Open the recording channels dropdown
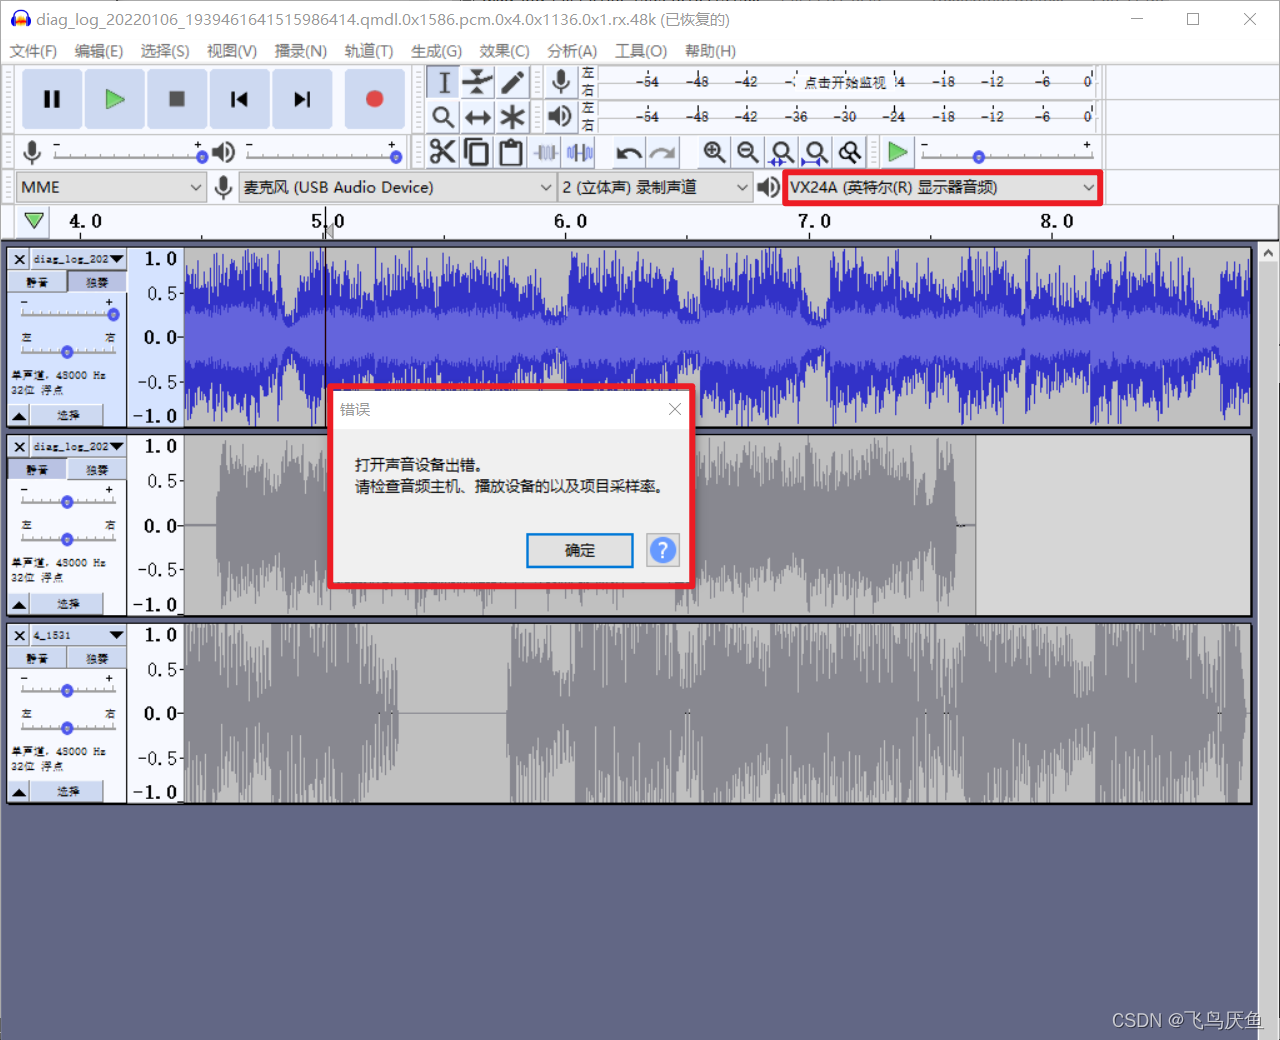This screenshot has width=1280, height=1040. click(x=655, y=187)
